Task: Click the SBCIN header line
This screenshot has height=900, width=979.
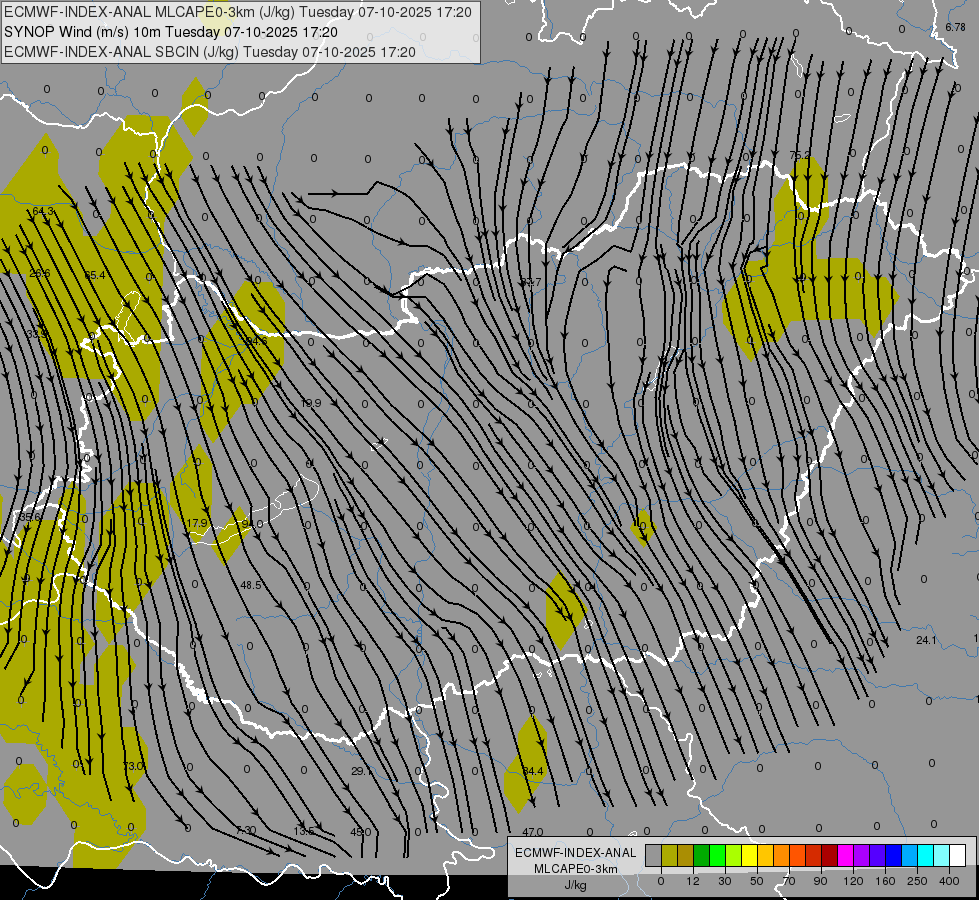Action: tap(210, 52)
